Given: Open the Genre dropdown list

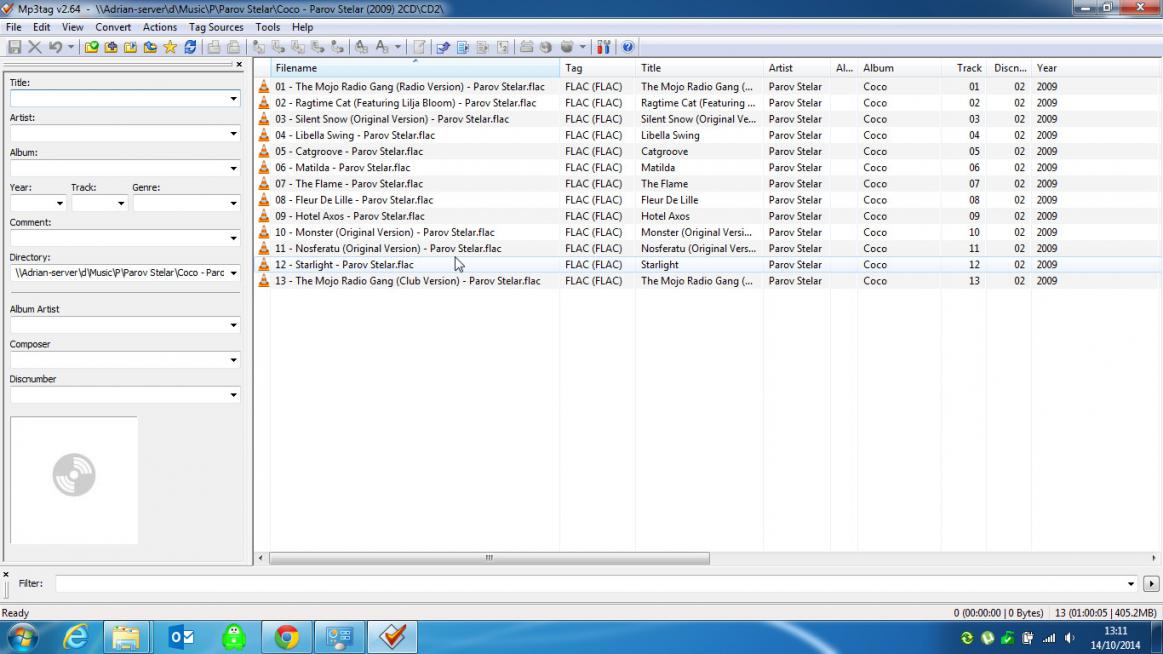Looking at the screenshot, I should coord(233,203).
